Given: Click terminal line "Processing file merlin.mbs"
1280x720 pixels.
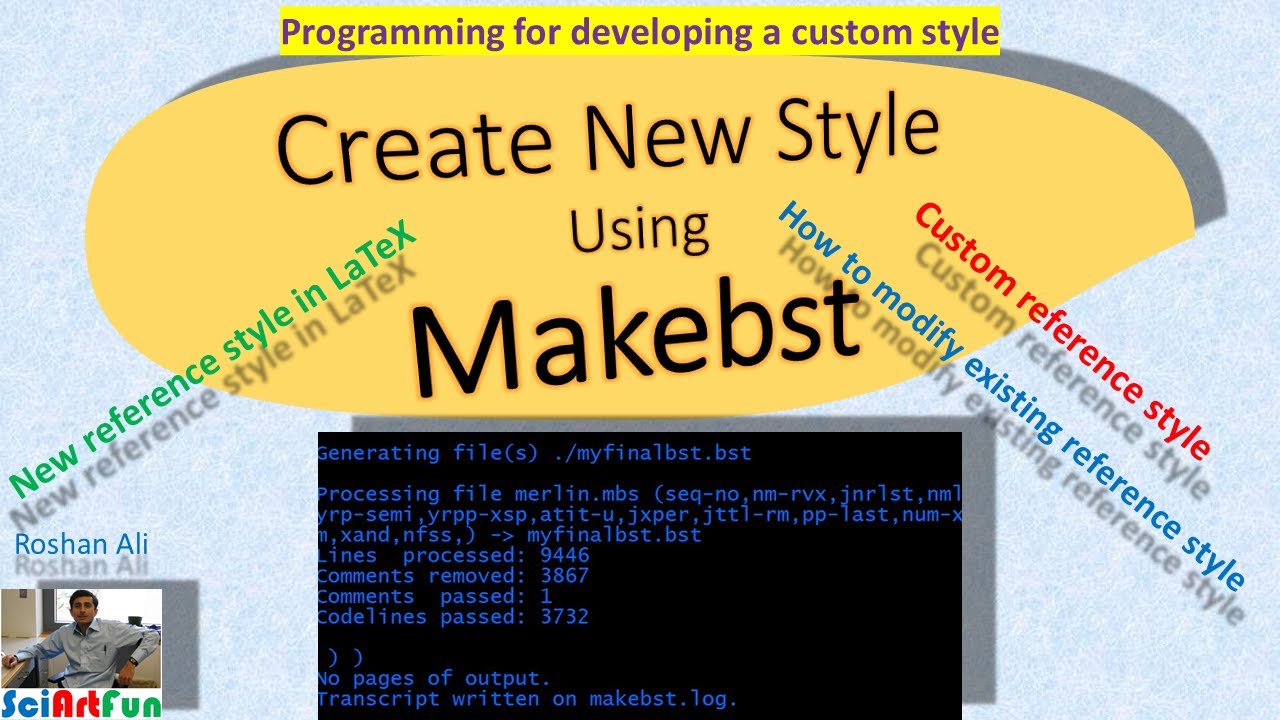Looking at the screenshot, I should [639, 494].
